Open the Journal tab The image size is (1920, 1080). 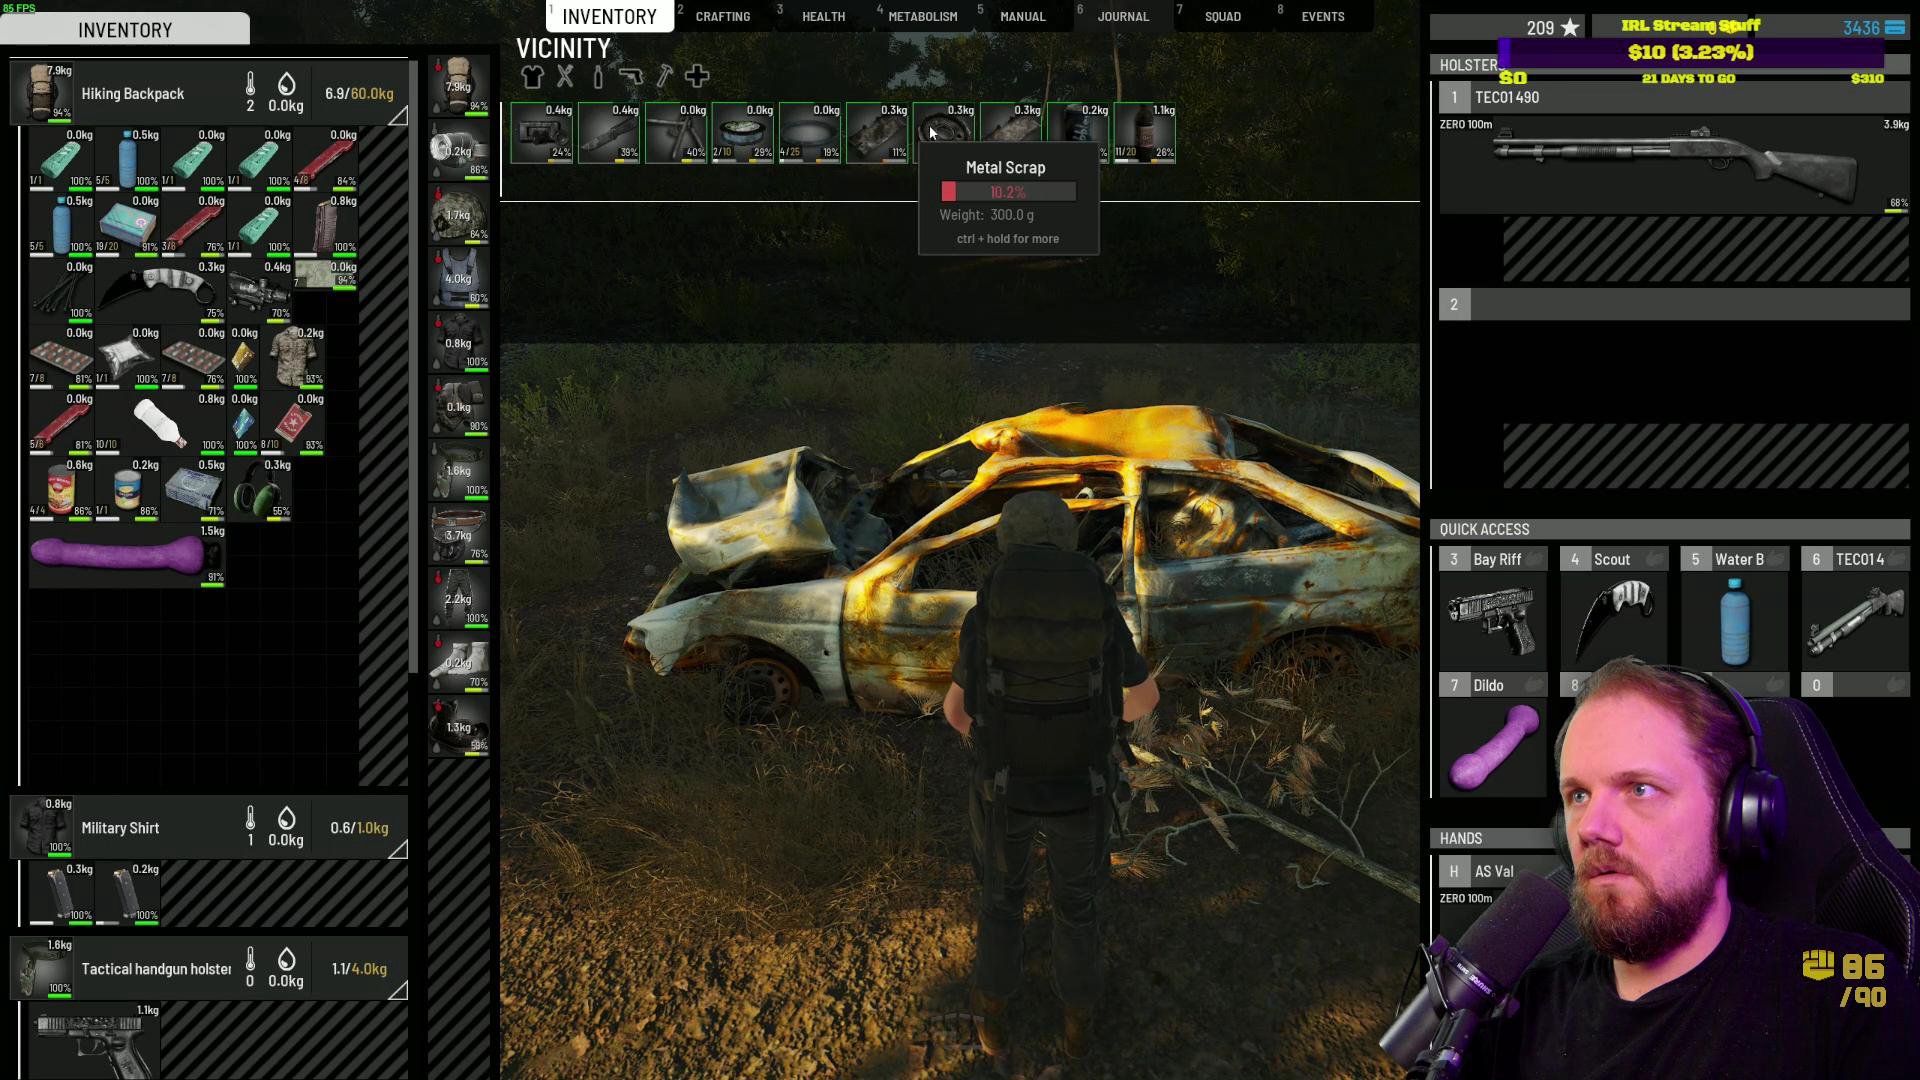tap(1123, 17)
